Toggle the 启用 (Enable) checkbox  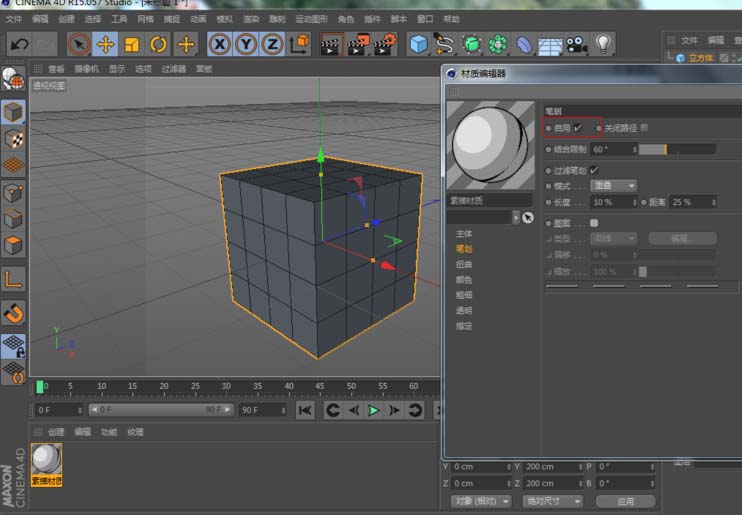pos(578,128)
